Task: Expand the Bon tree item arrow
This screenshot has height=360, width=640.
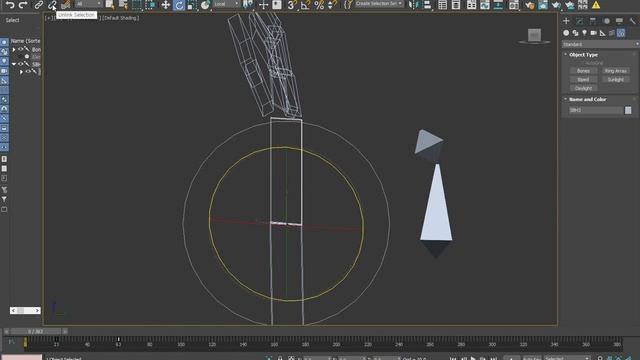Action: coord(14,49)
